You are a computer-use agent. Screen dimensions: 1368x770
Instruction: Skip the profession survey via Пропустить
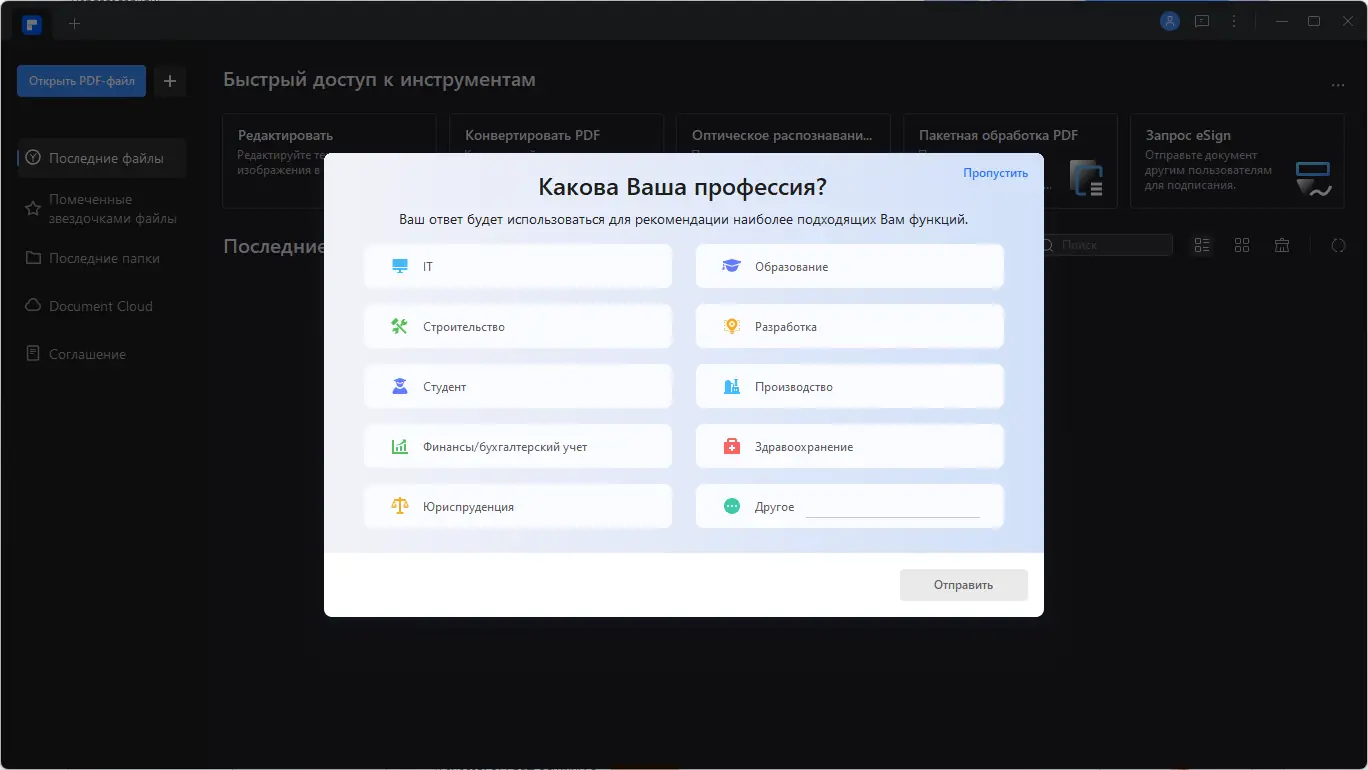point(994,172)
